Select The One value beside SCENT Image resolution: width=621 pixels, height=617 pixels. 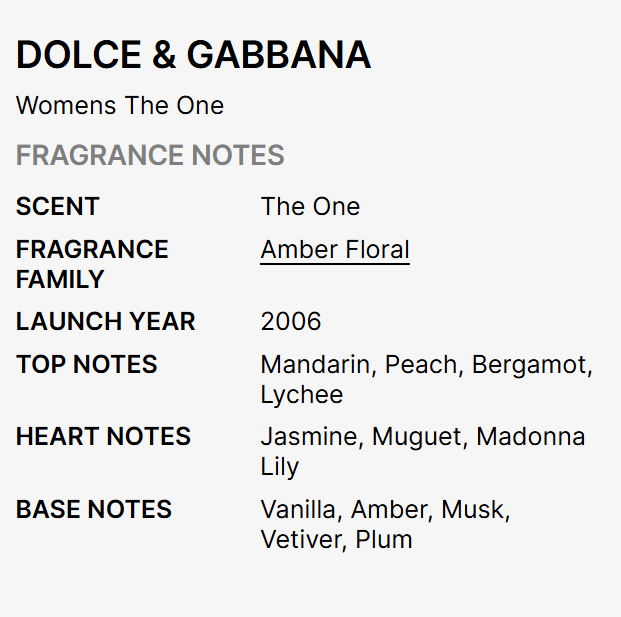coord(310,207)
